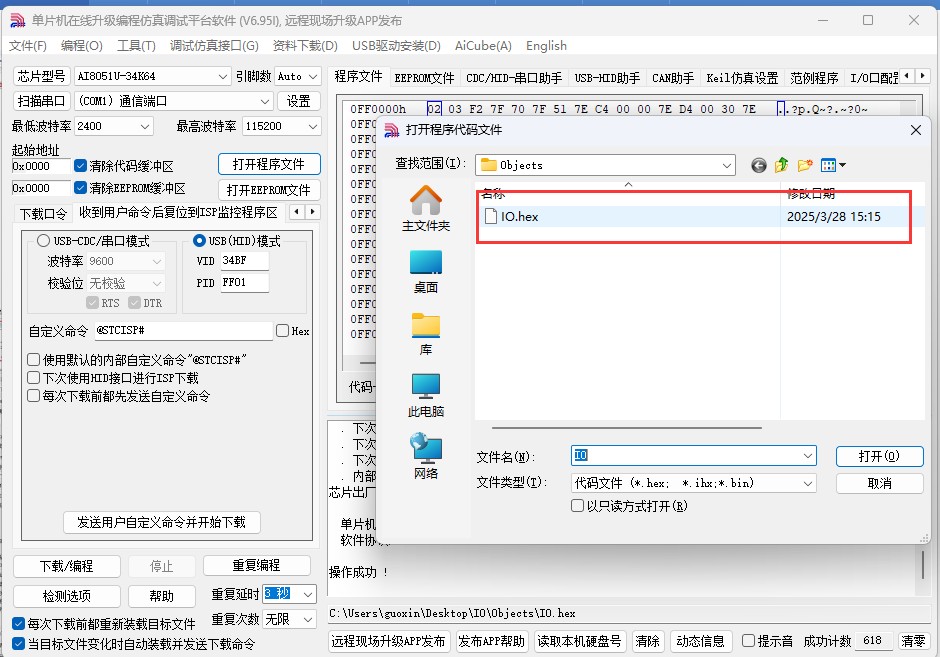Open AiCube(A) menu

[x=483, y=46]
